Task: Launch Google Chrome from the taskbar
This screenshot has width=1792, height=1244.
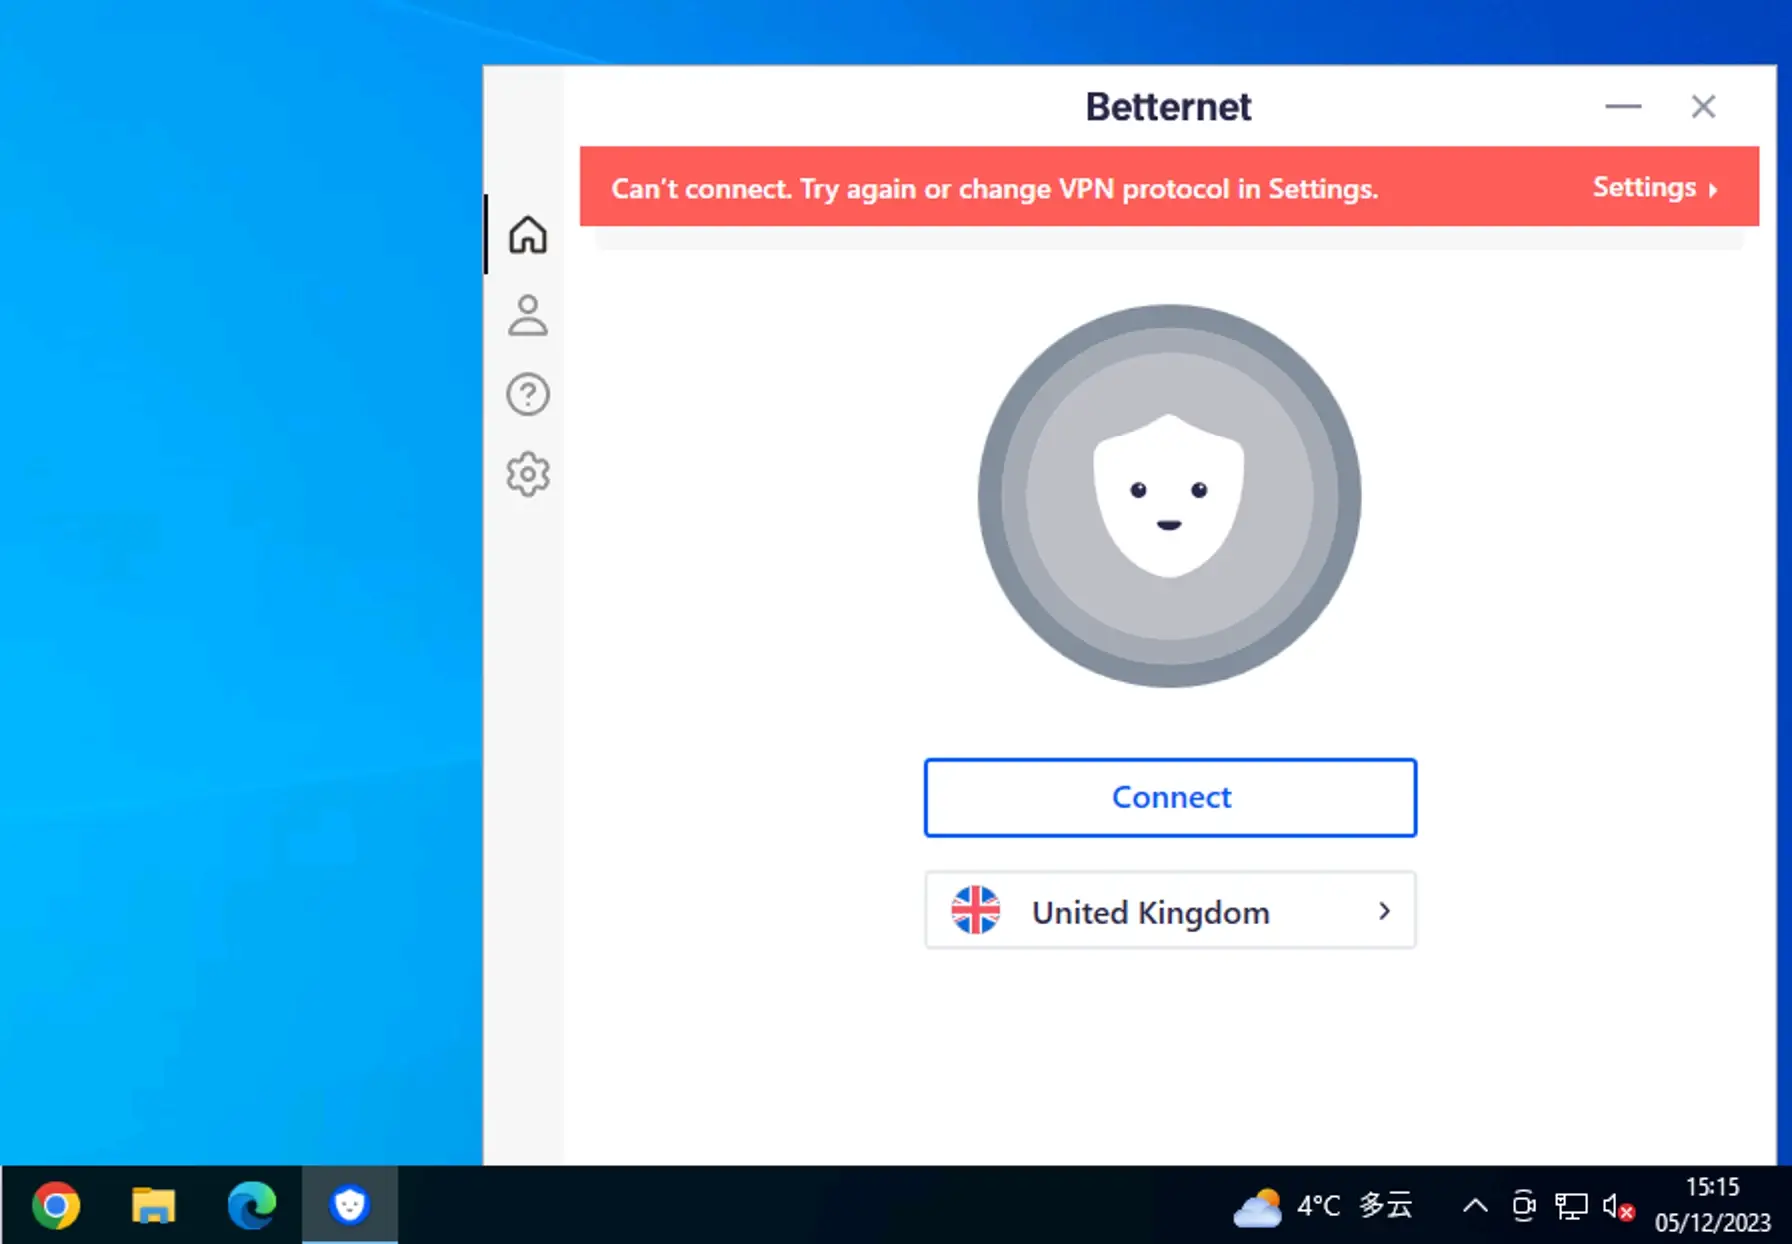Action: point(56,1206)
